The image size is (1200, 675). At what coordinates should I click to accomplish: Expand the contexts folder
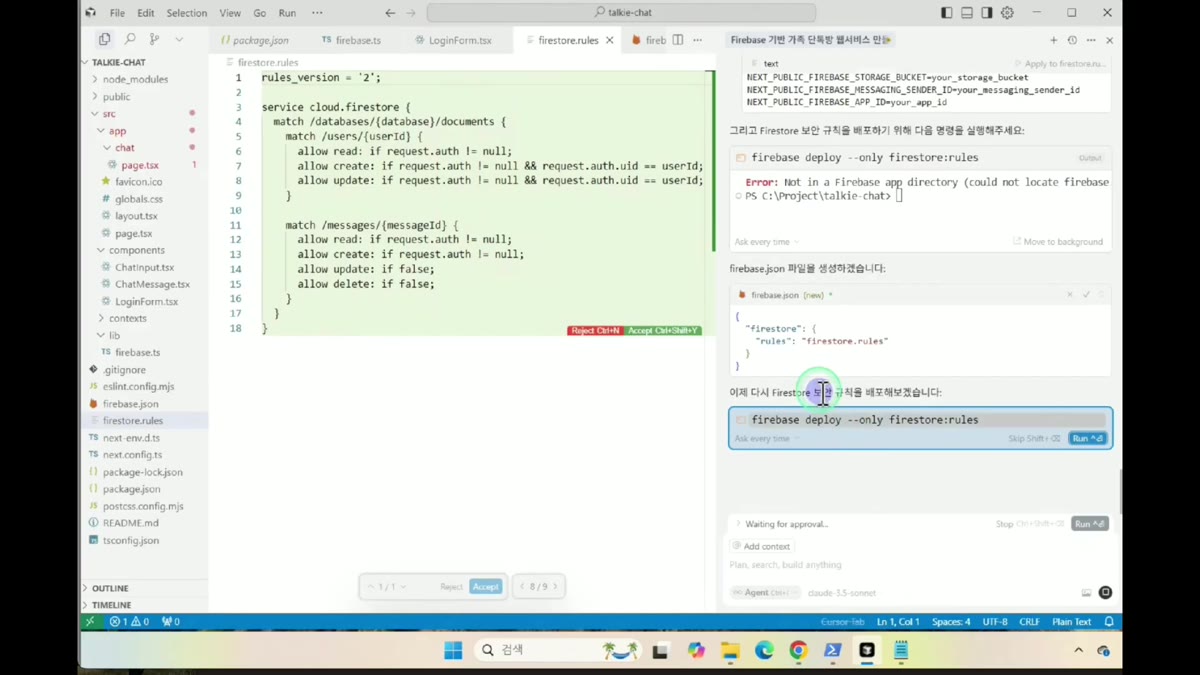tap(128, 318)
